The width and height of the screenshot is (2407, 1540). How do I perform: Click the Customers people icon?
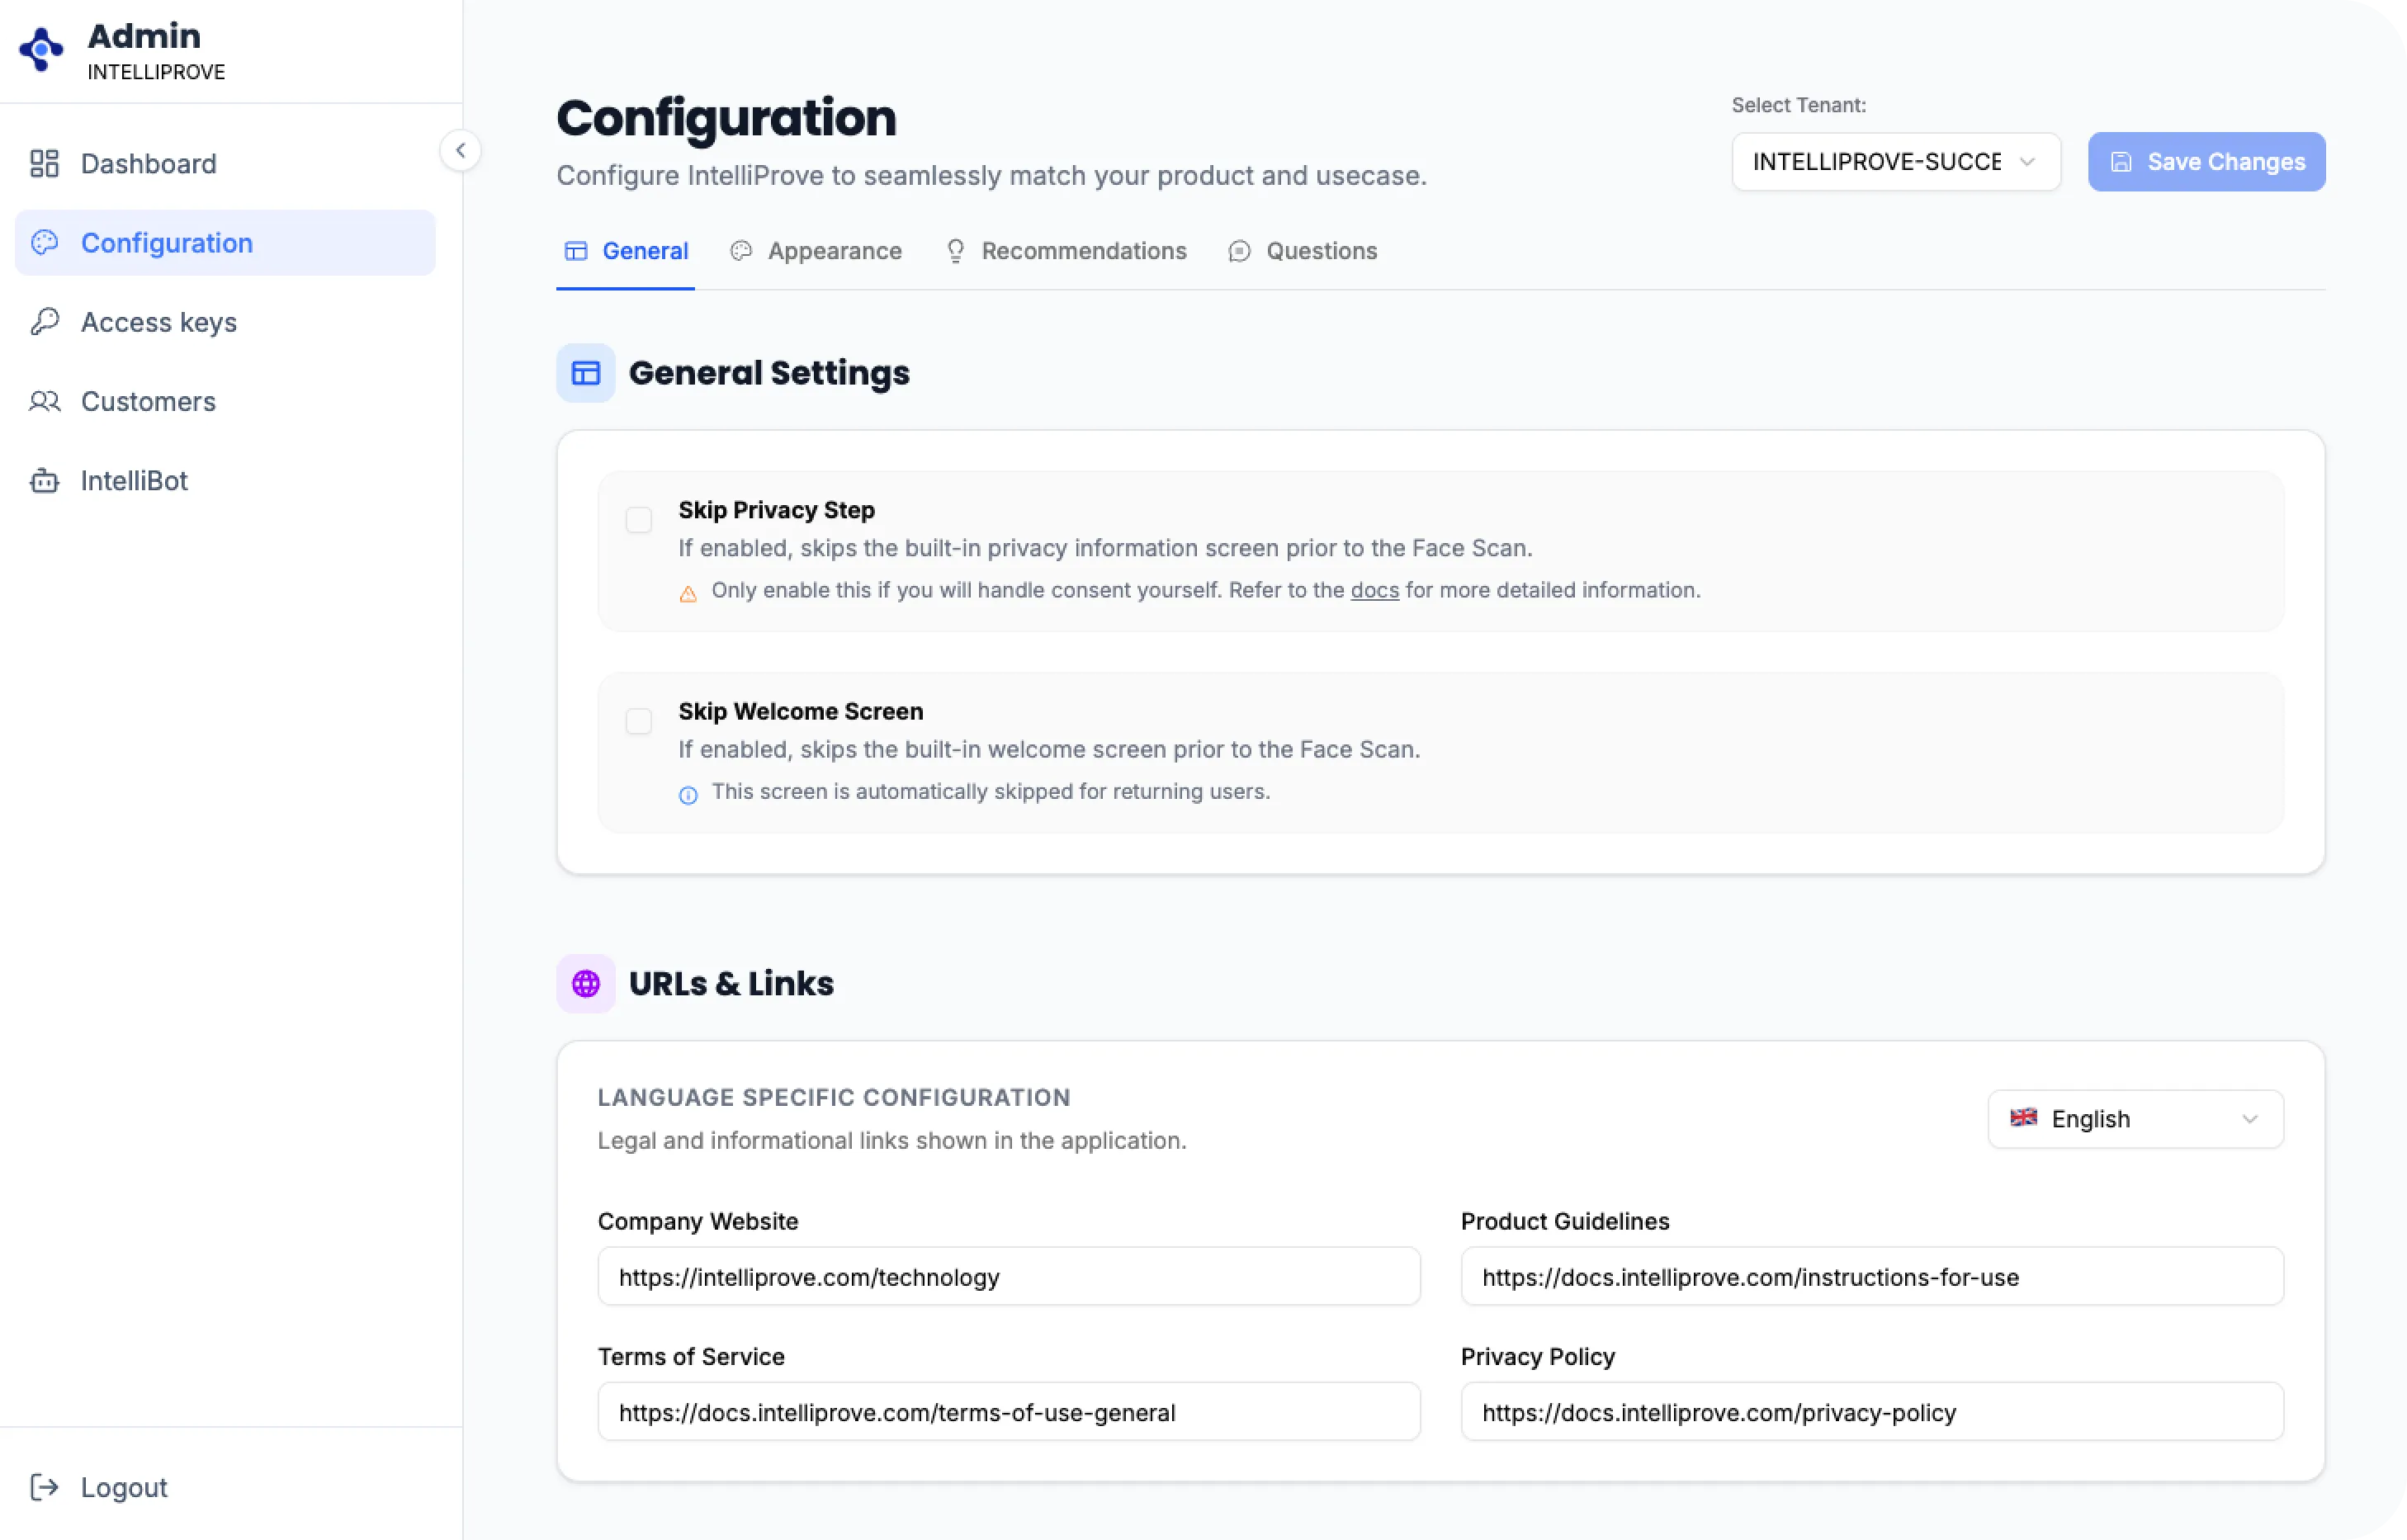coord(44,401)
